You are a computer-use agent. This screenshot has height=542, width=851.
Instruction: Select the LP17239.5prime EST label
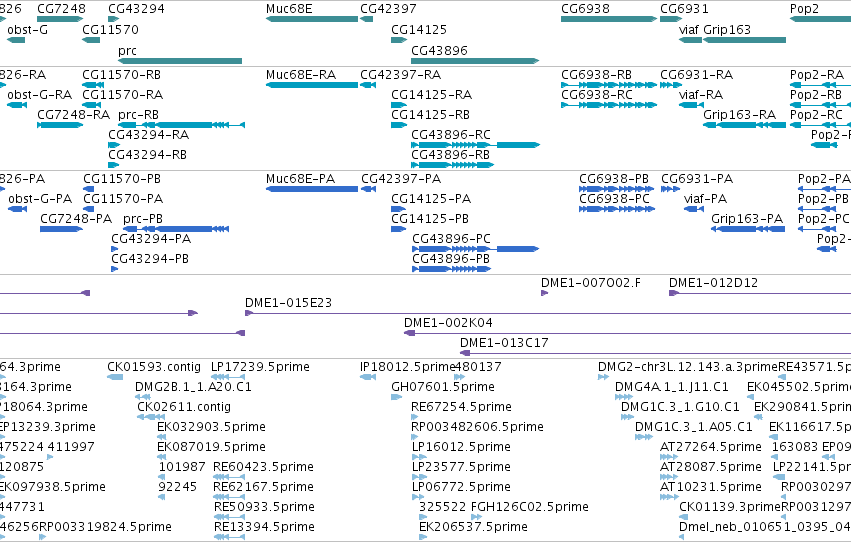tap(260, 367)
